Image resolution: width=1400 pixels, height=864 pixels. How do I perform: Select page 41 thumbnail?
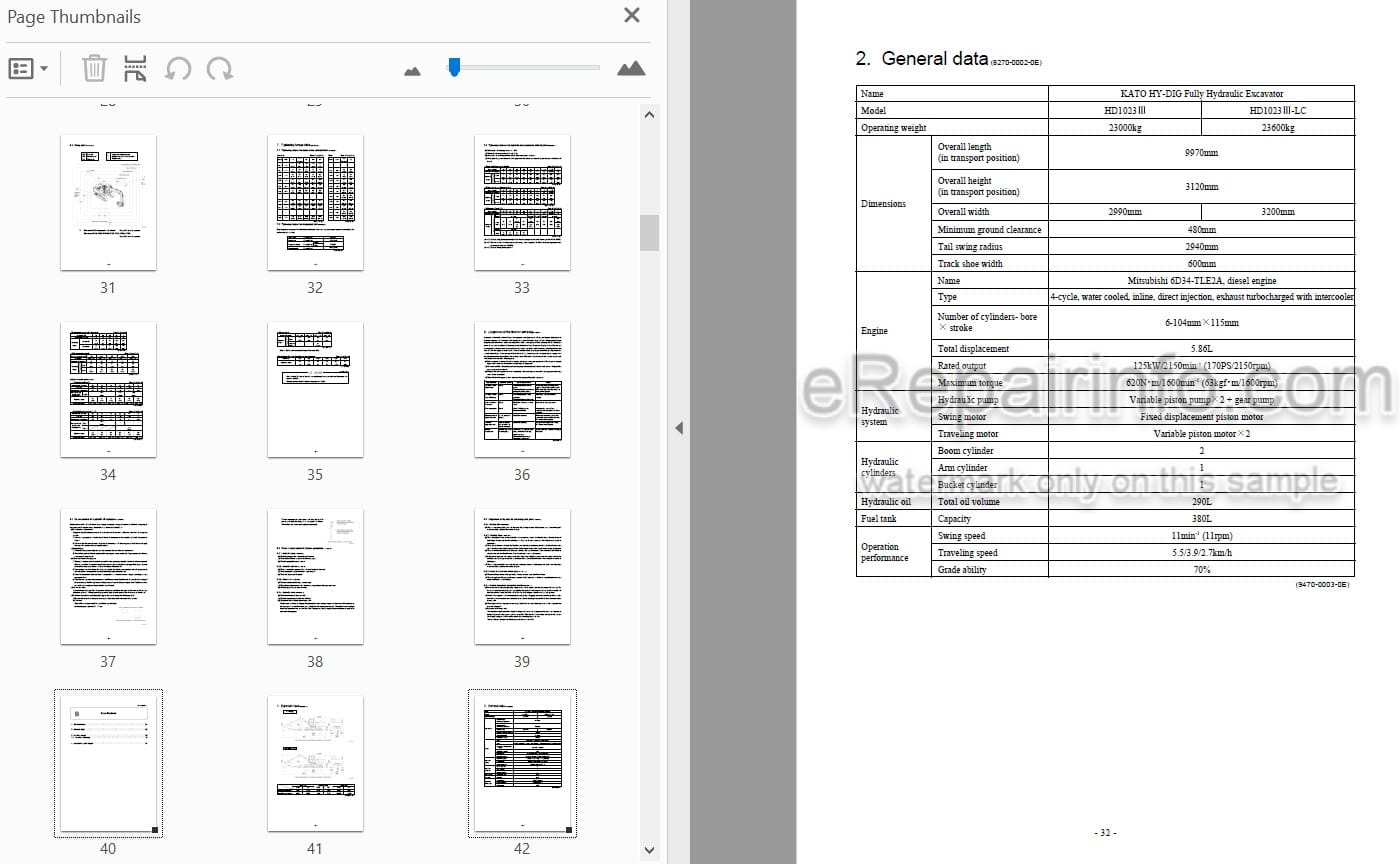point(315,764)
